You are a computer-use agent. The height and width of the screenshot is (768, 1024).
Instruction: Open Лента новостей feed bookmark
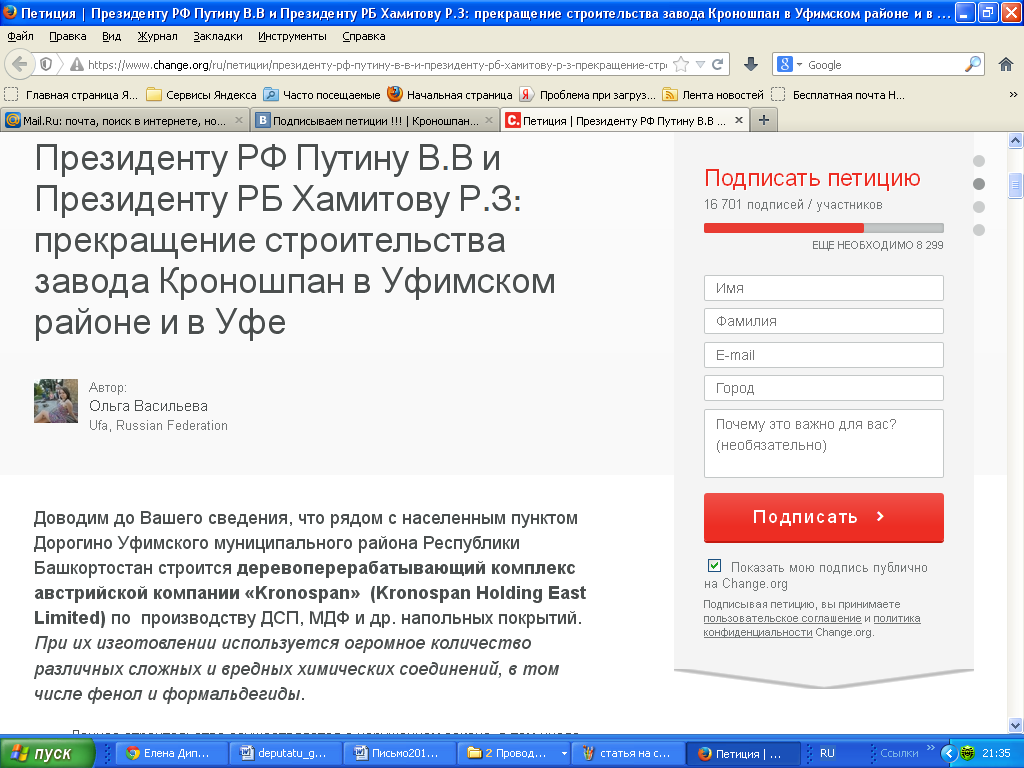point(712,95)
